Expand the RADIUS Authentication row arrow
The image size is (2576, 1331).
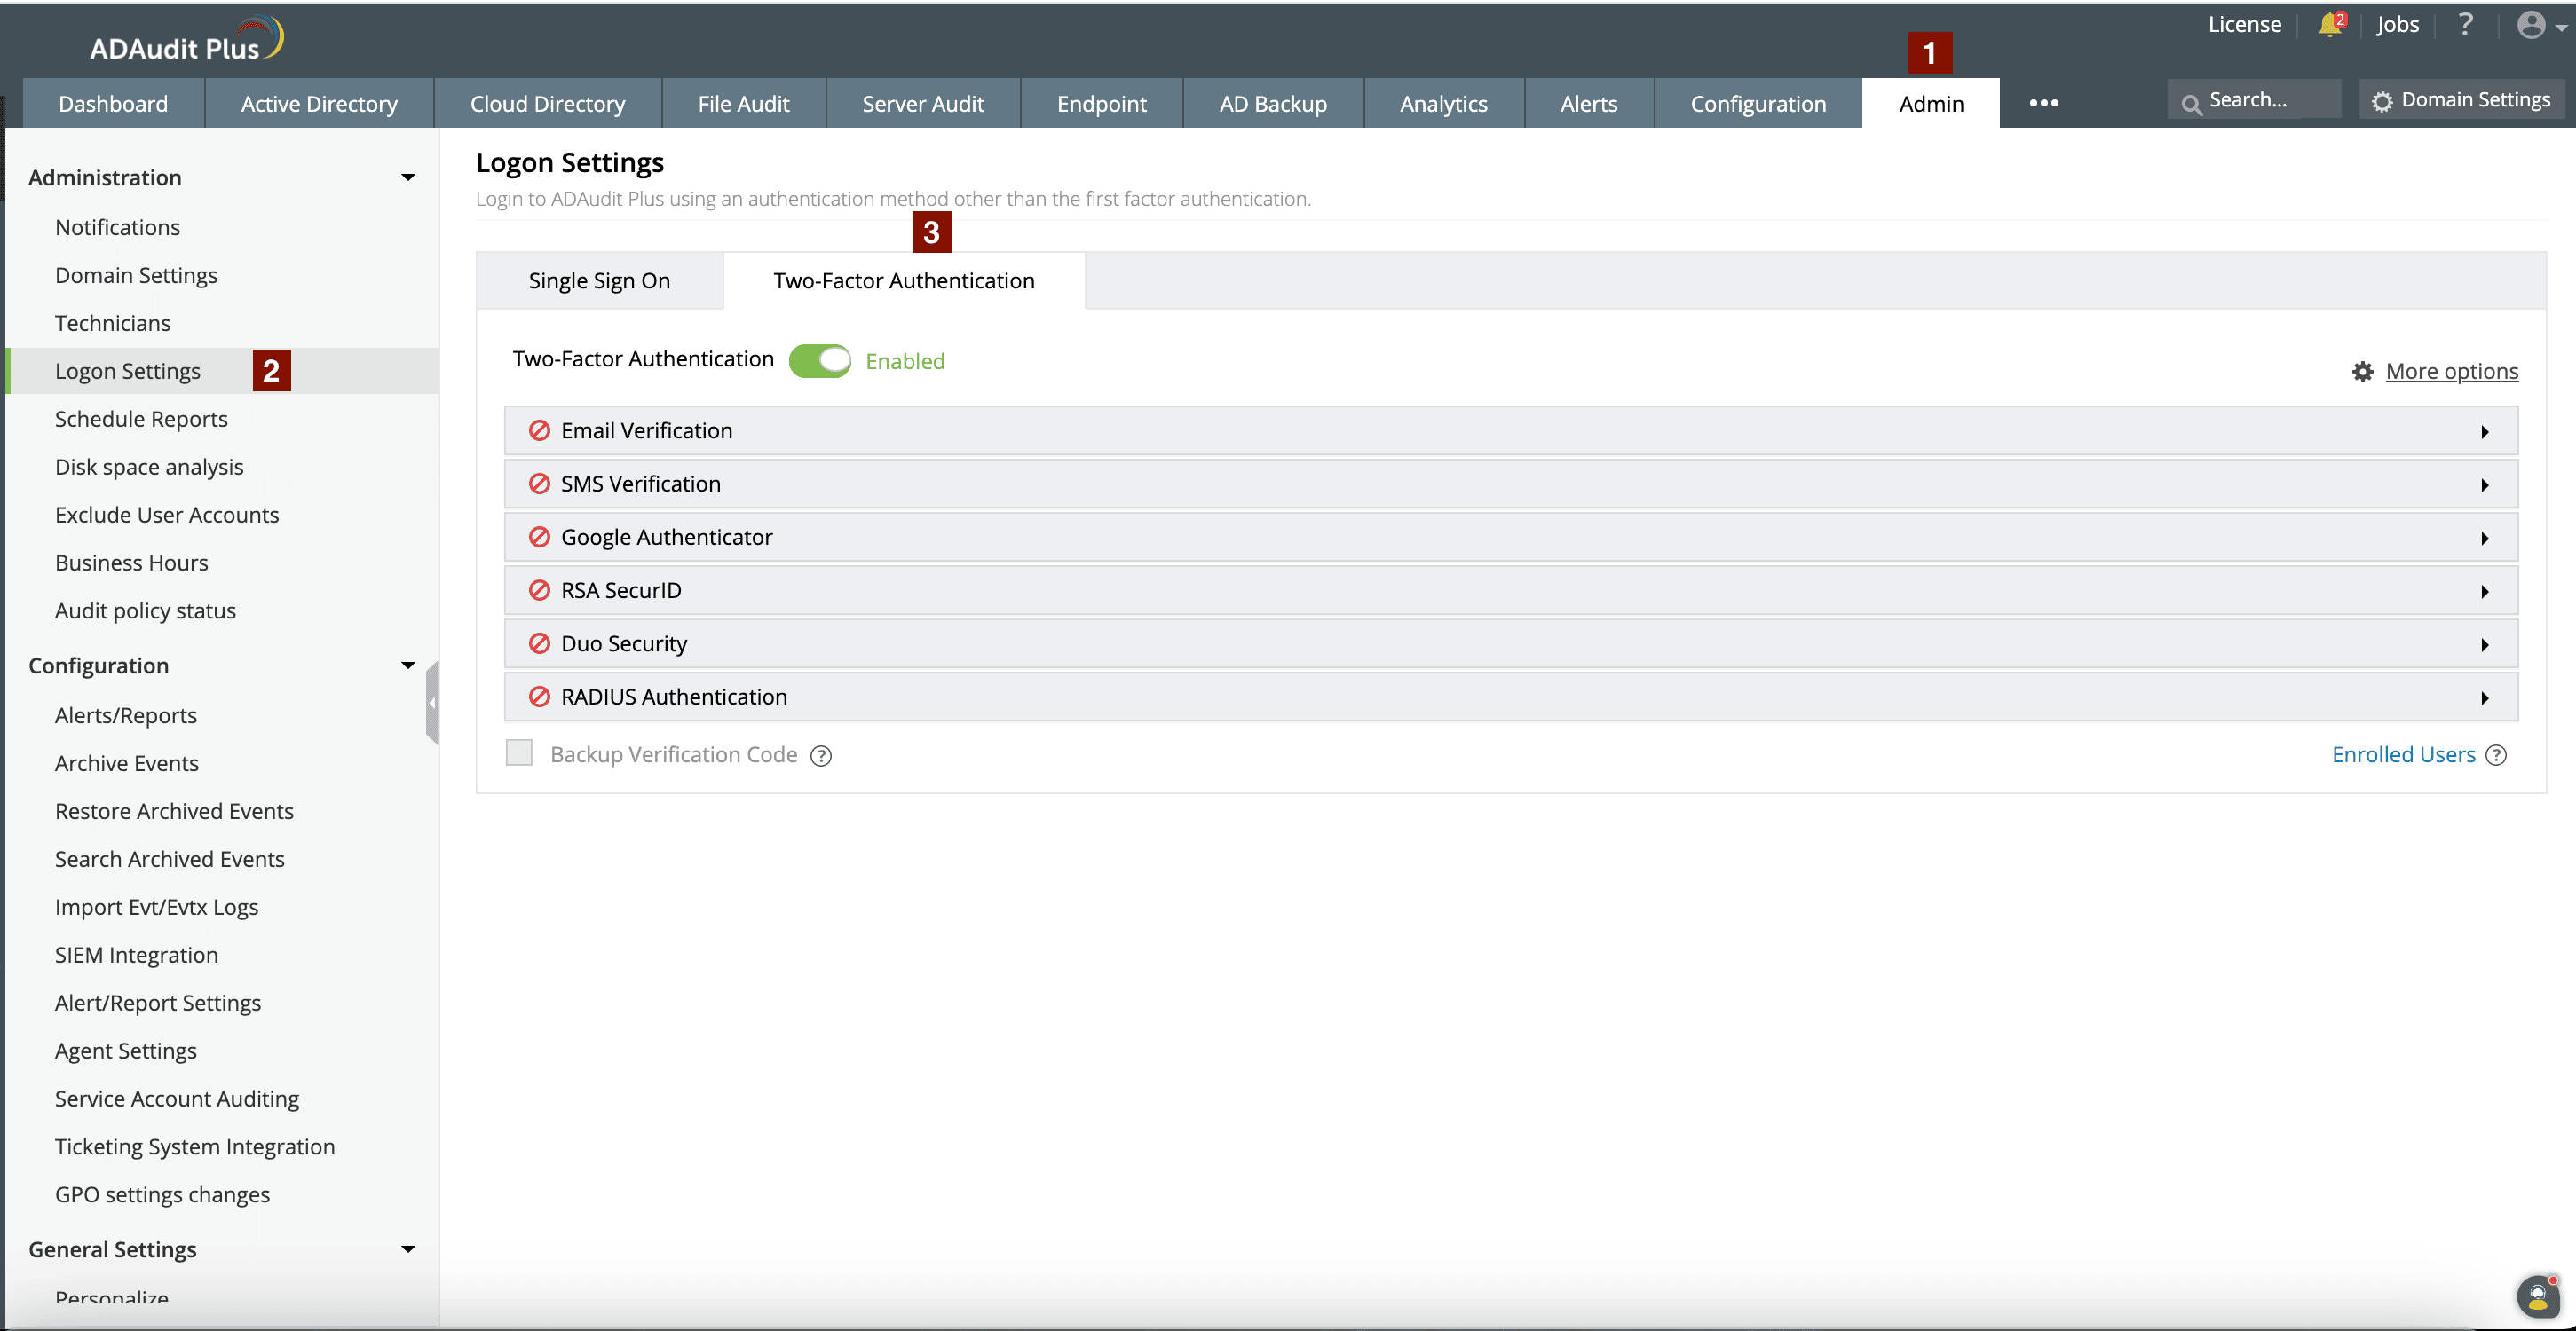2484,698
